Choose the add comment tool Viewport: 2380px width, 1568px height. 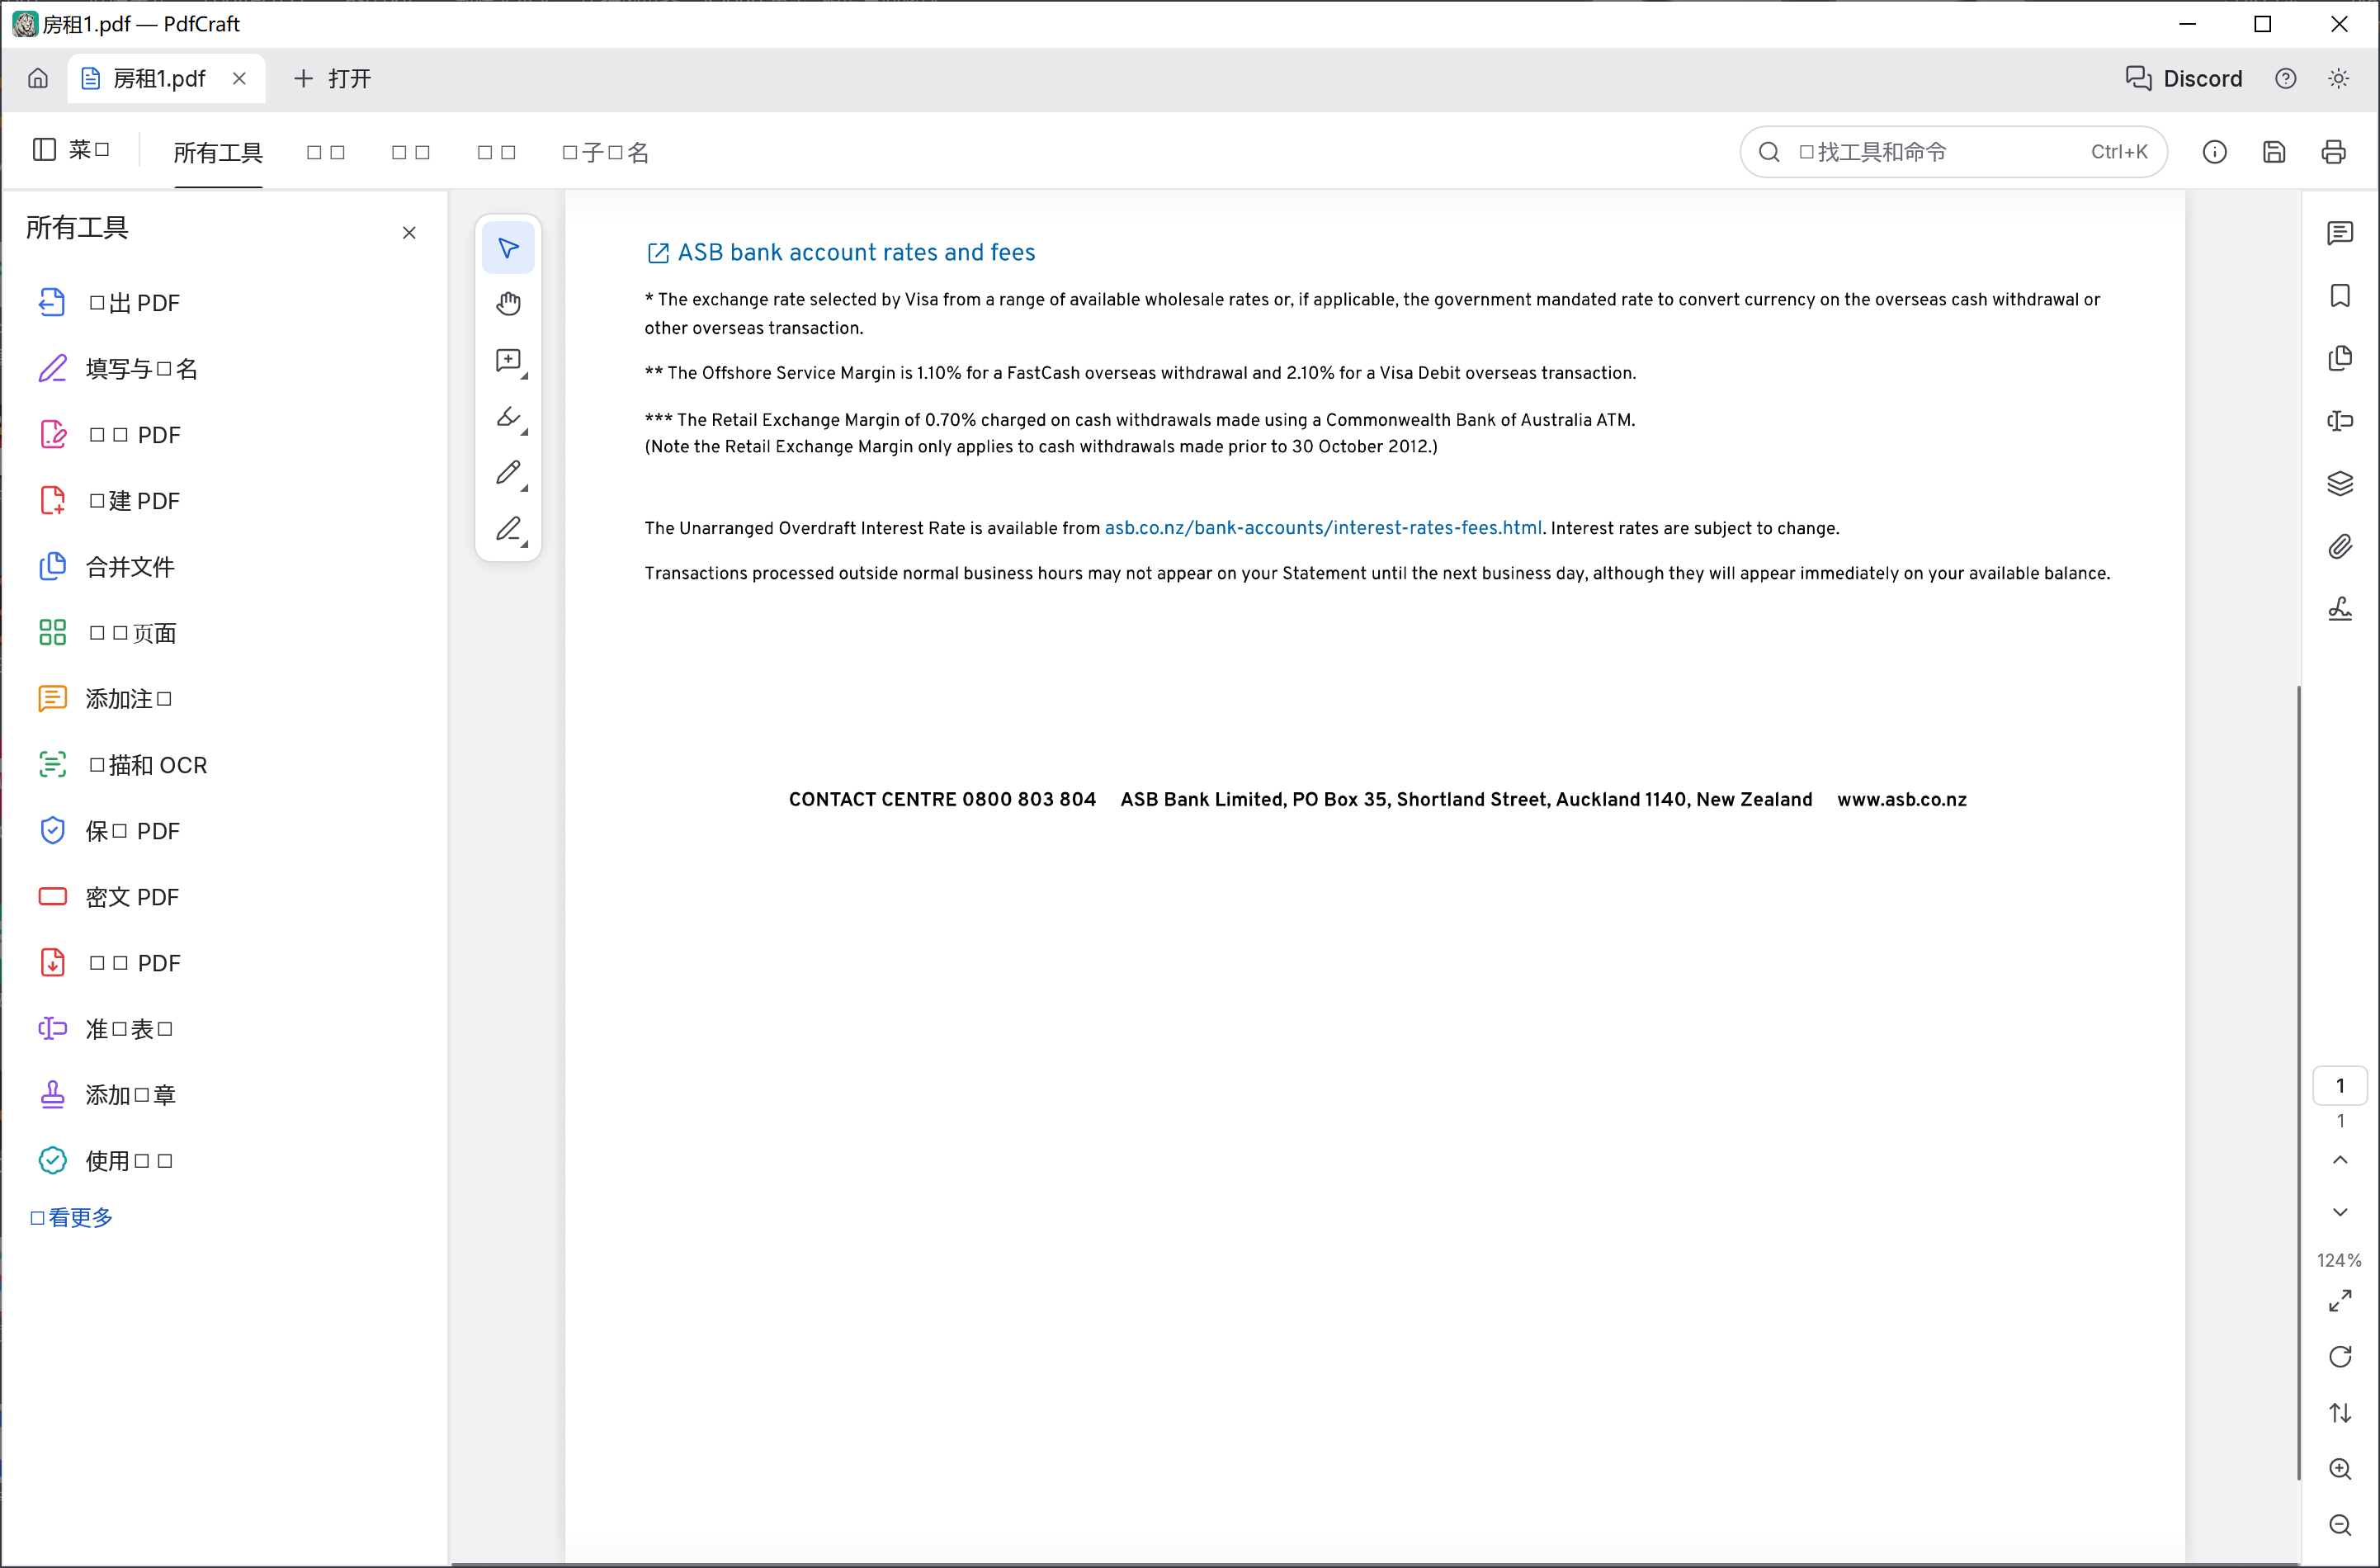coord(508,360)
